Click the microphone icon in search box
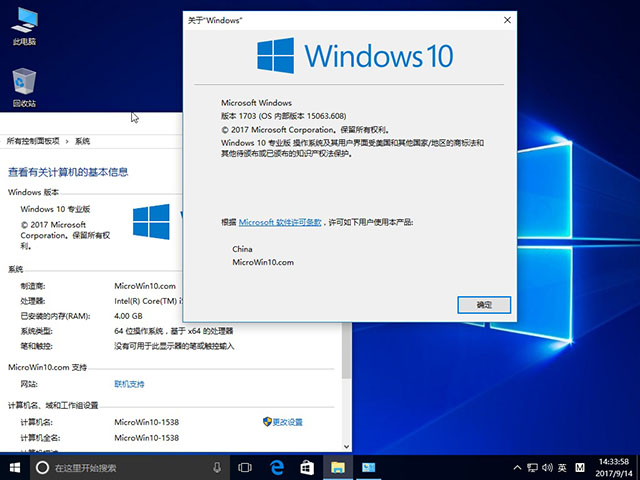This screenshot has width=640, height=480. (x=217, y=467)
